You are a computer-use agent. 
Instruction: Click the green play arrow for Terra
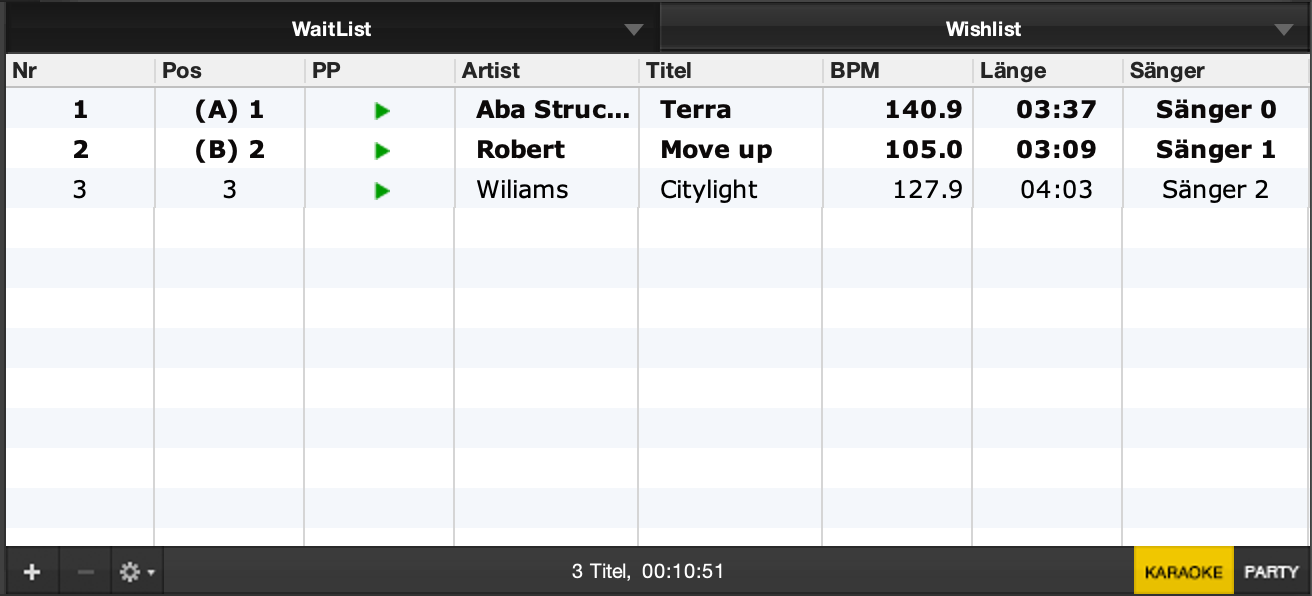(381, 111)
